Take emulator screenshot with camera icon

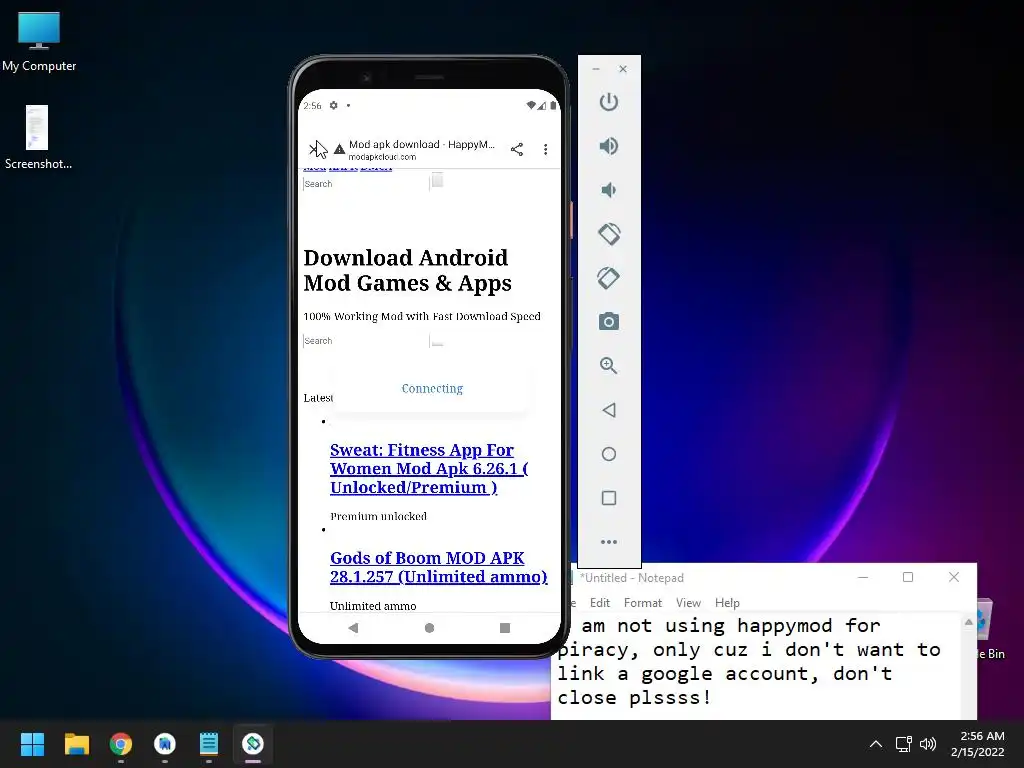[609, 321]
